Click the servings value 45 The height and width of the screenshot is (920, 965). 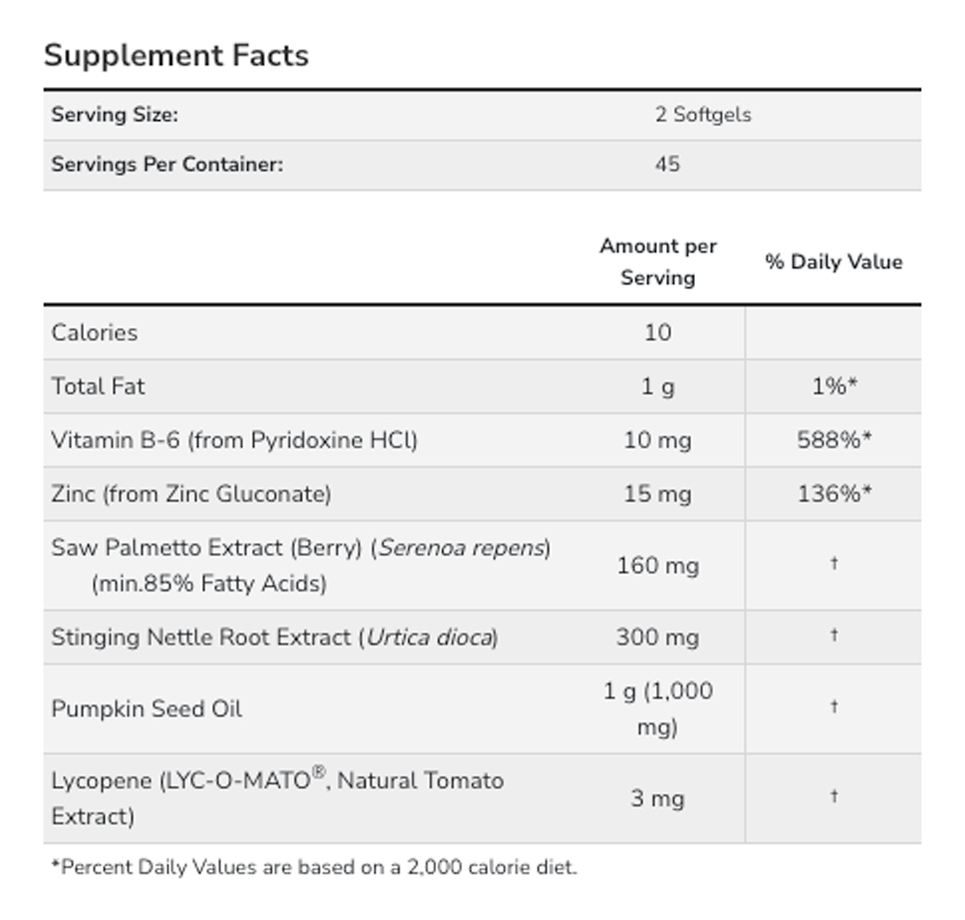(667, 164)
